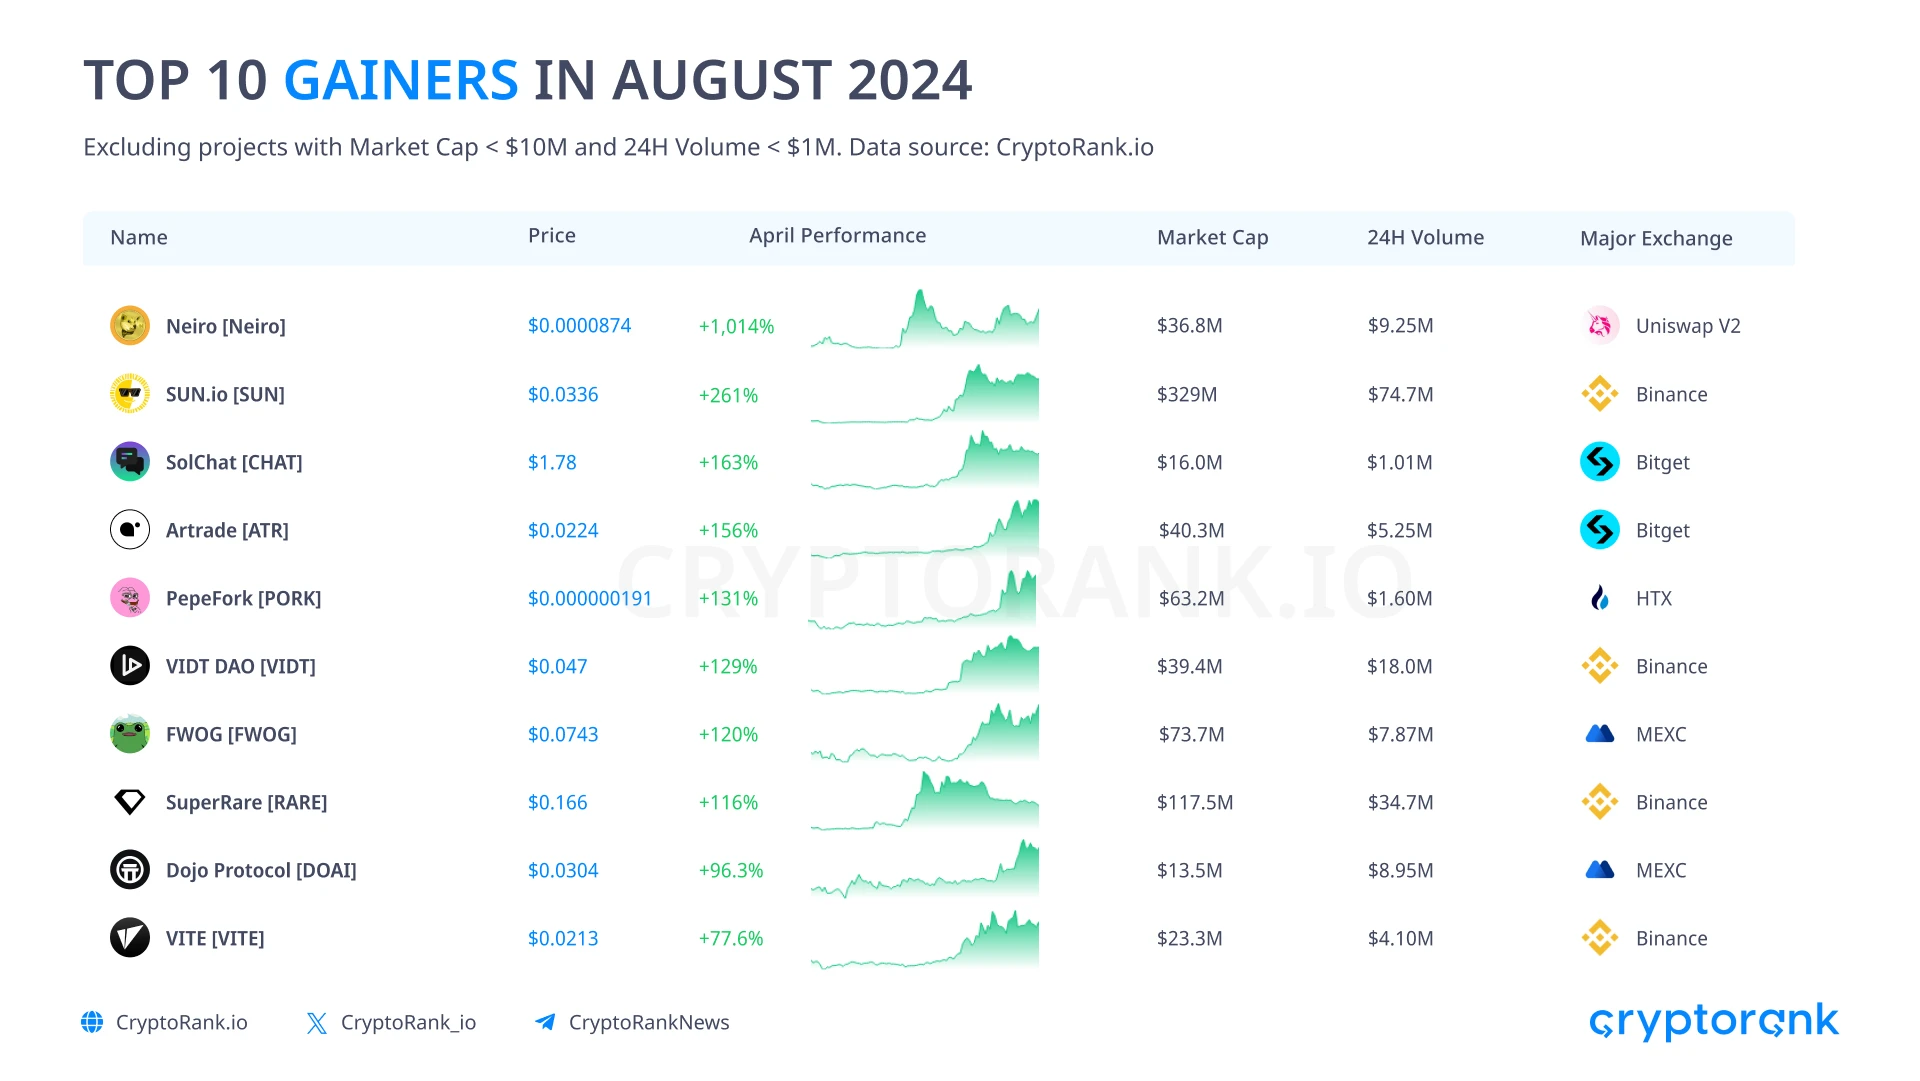Click the Binance icon in SuperRare row
Screen dimensions: 1920x1081
1600,802
